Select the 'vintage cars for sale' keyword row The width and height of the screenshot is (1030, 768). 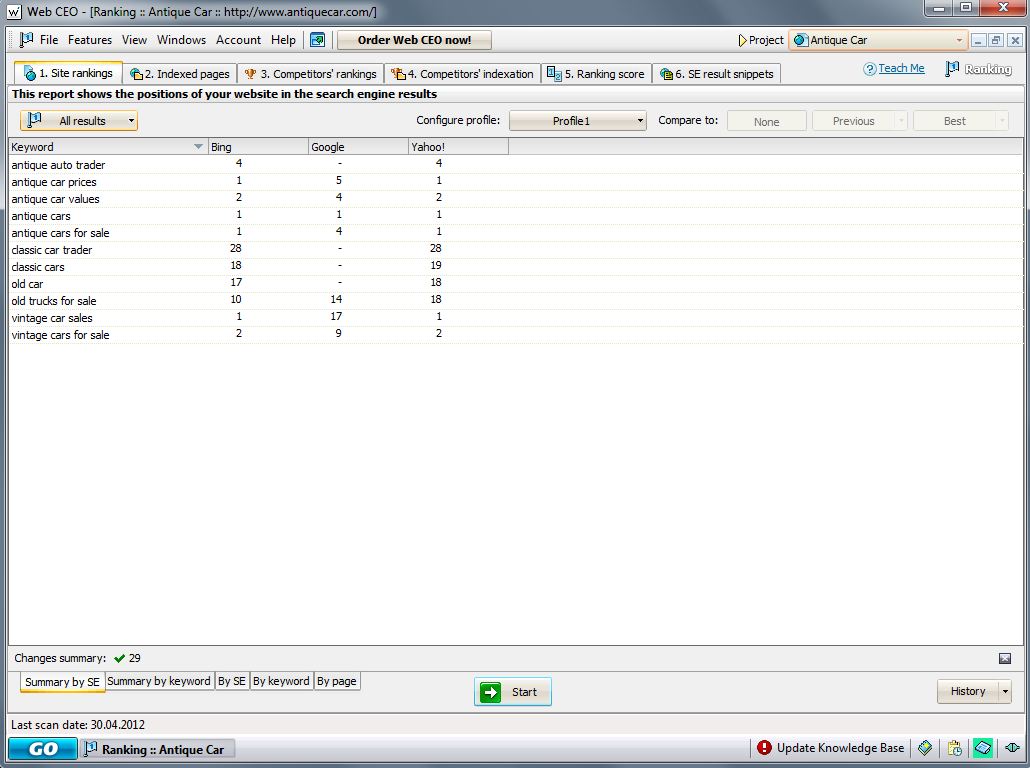click(516, 334)
